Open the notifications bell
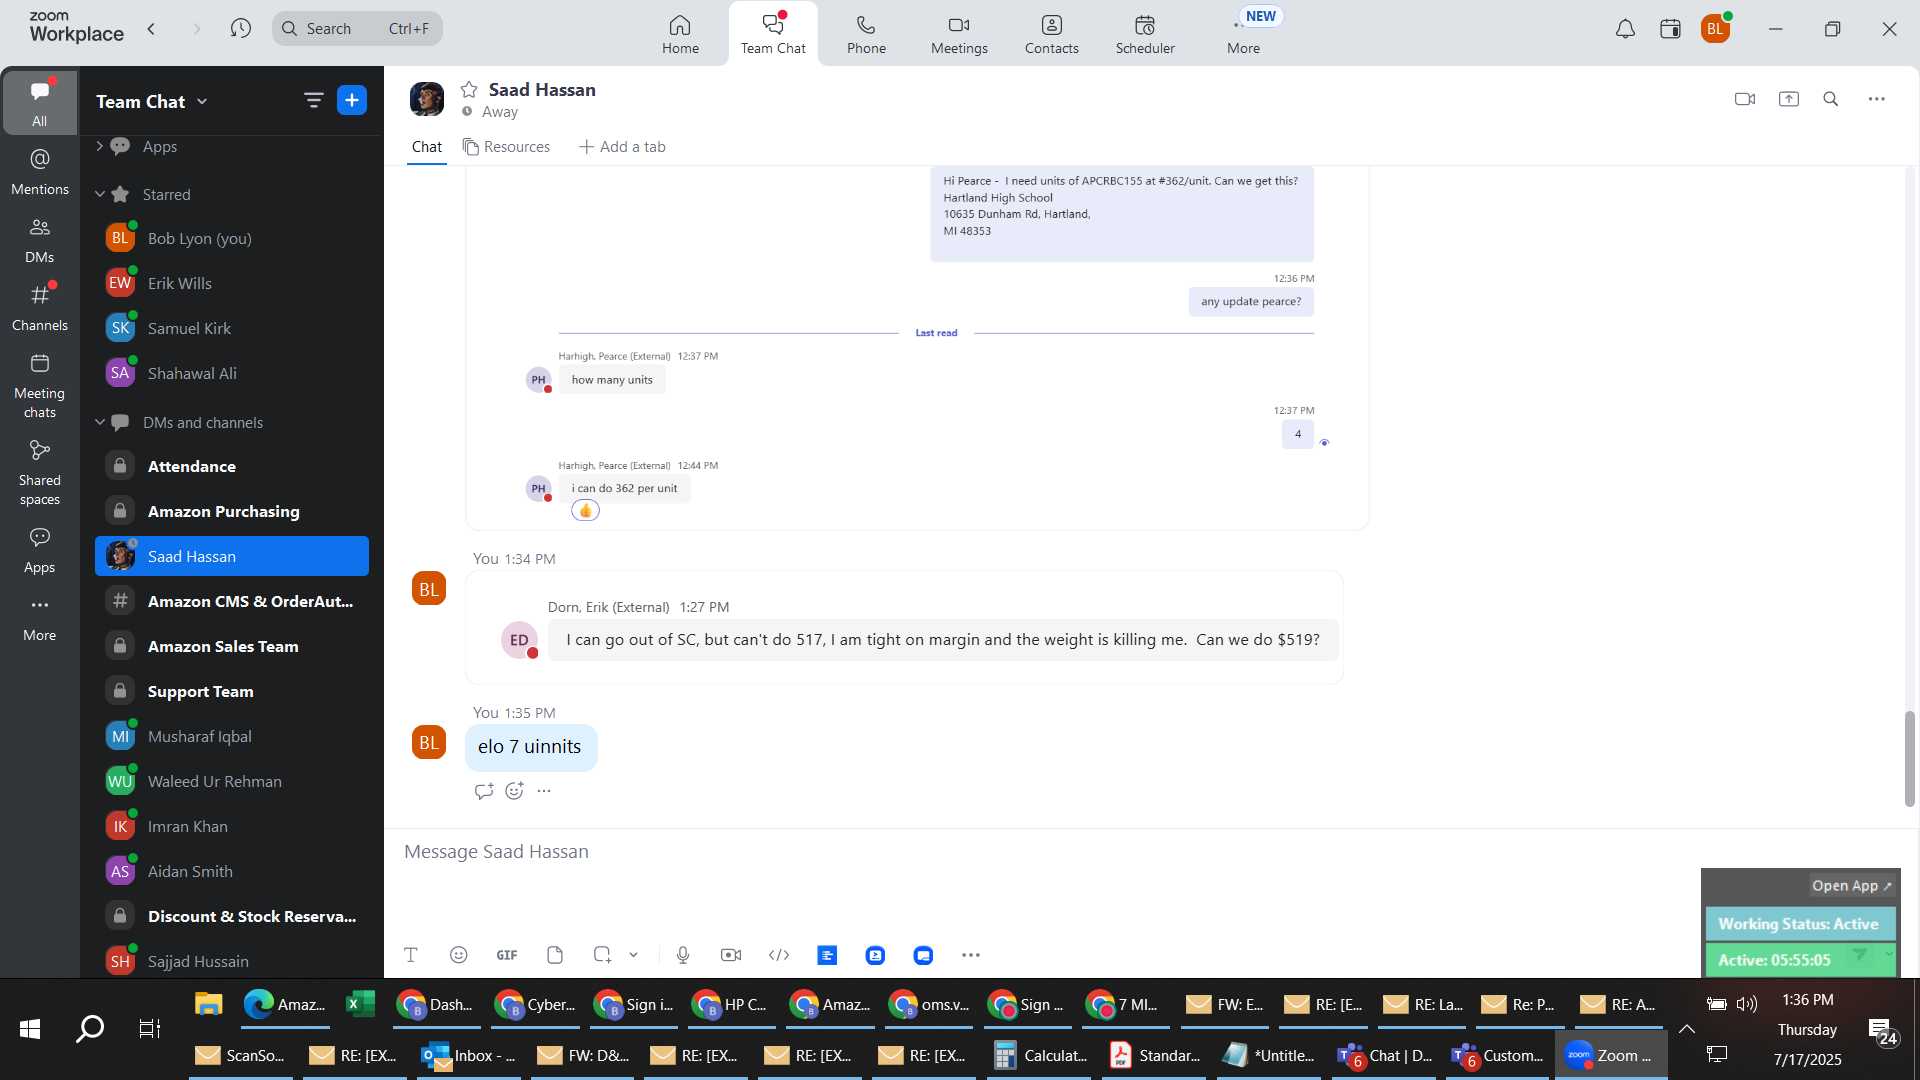This screenshot has width=1920, height=1080. click(1626, 29)
